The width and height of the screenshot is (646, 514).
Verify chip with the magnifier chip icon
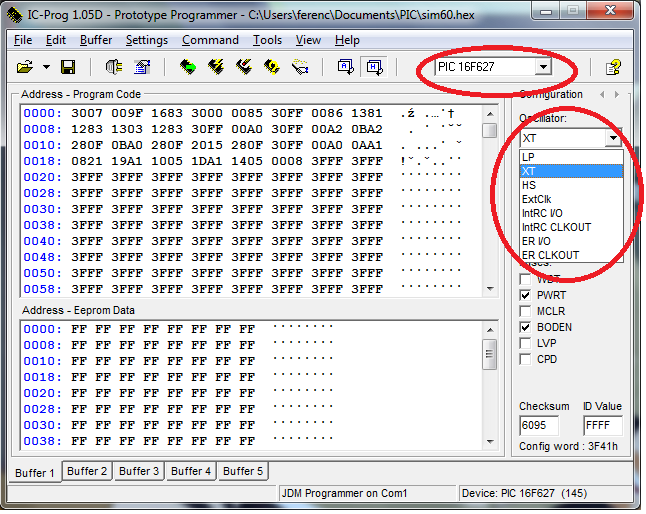[x=272, y=67]
